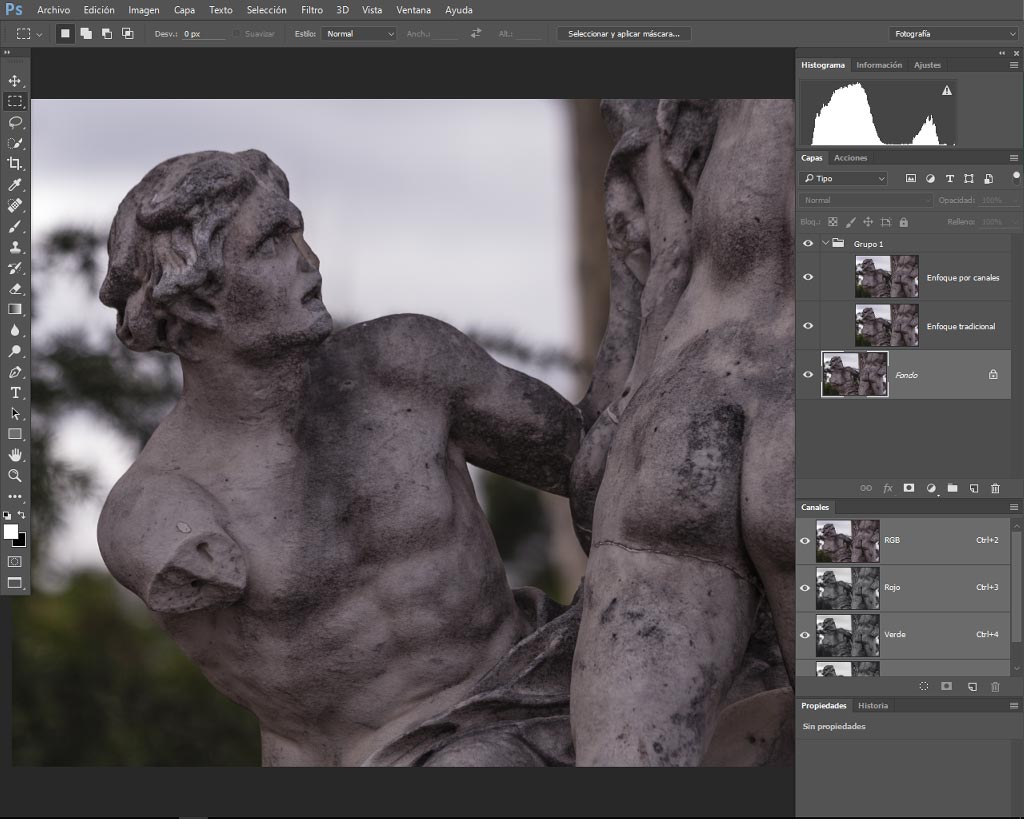This screenshot has width=1024, height=819.
Task: Select the RGB channel thumbnail
Action: coord(848,541)
